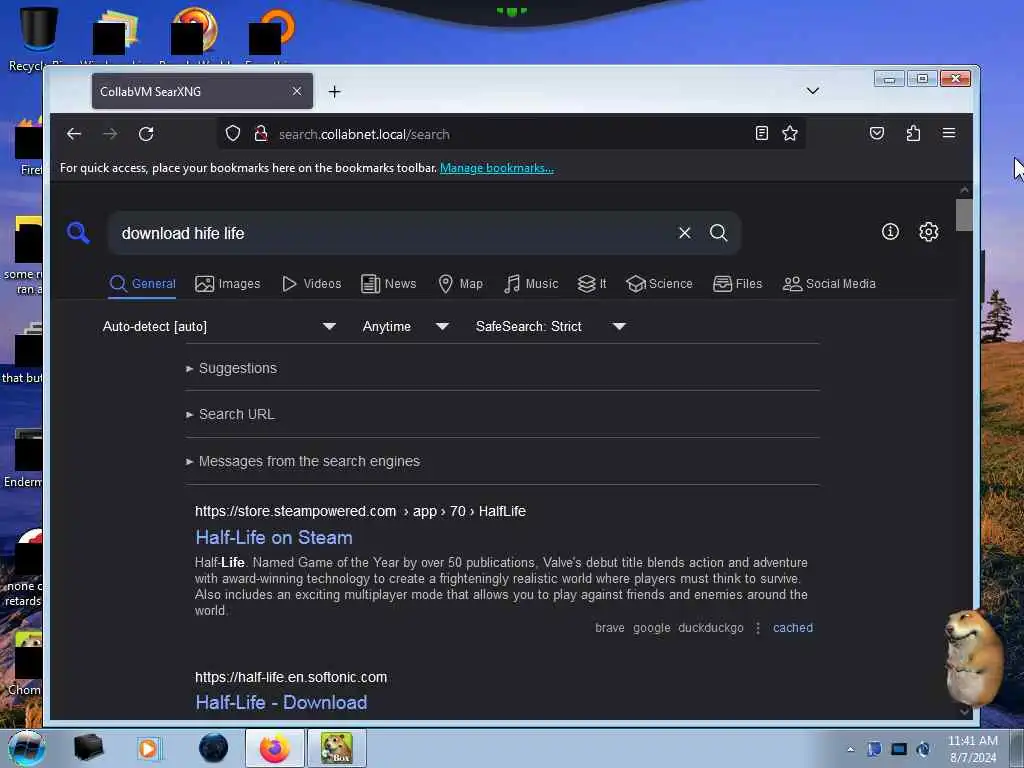Open the vertical dots menu beside cached
This screenshot has height=768, width=1024.
[758, 628]
